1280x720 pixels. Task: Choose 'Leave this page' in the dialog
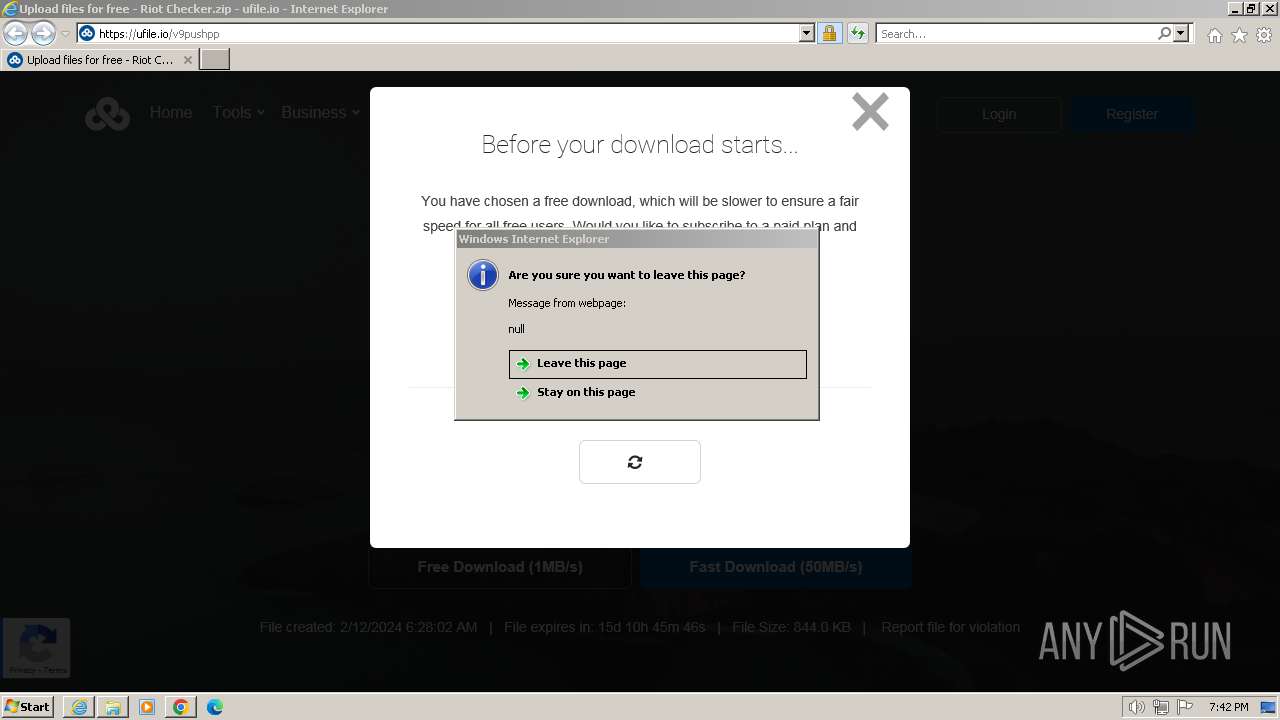click(x=657, y=364)
